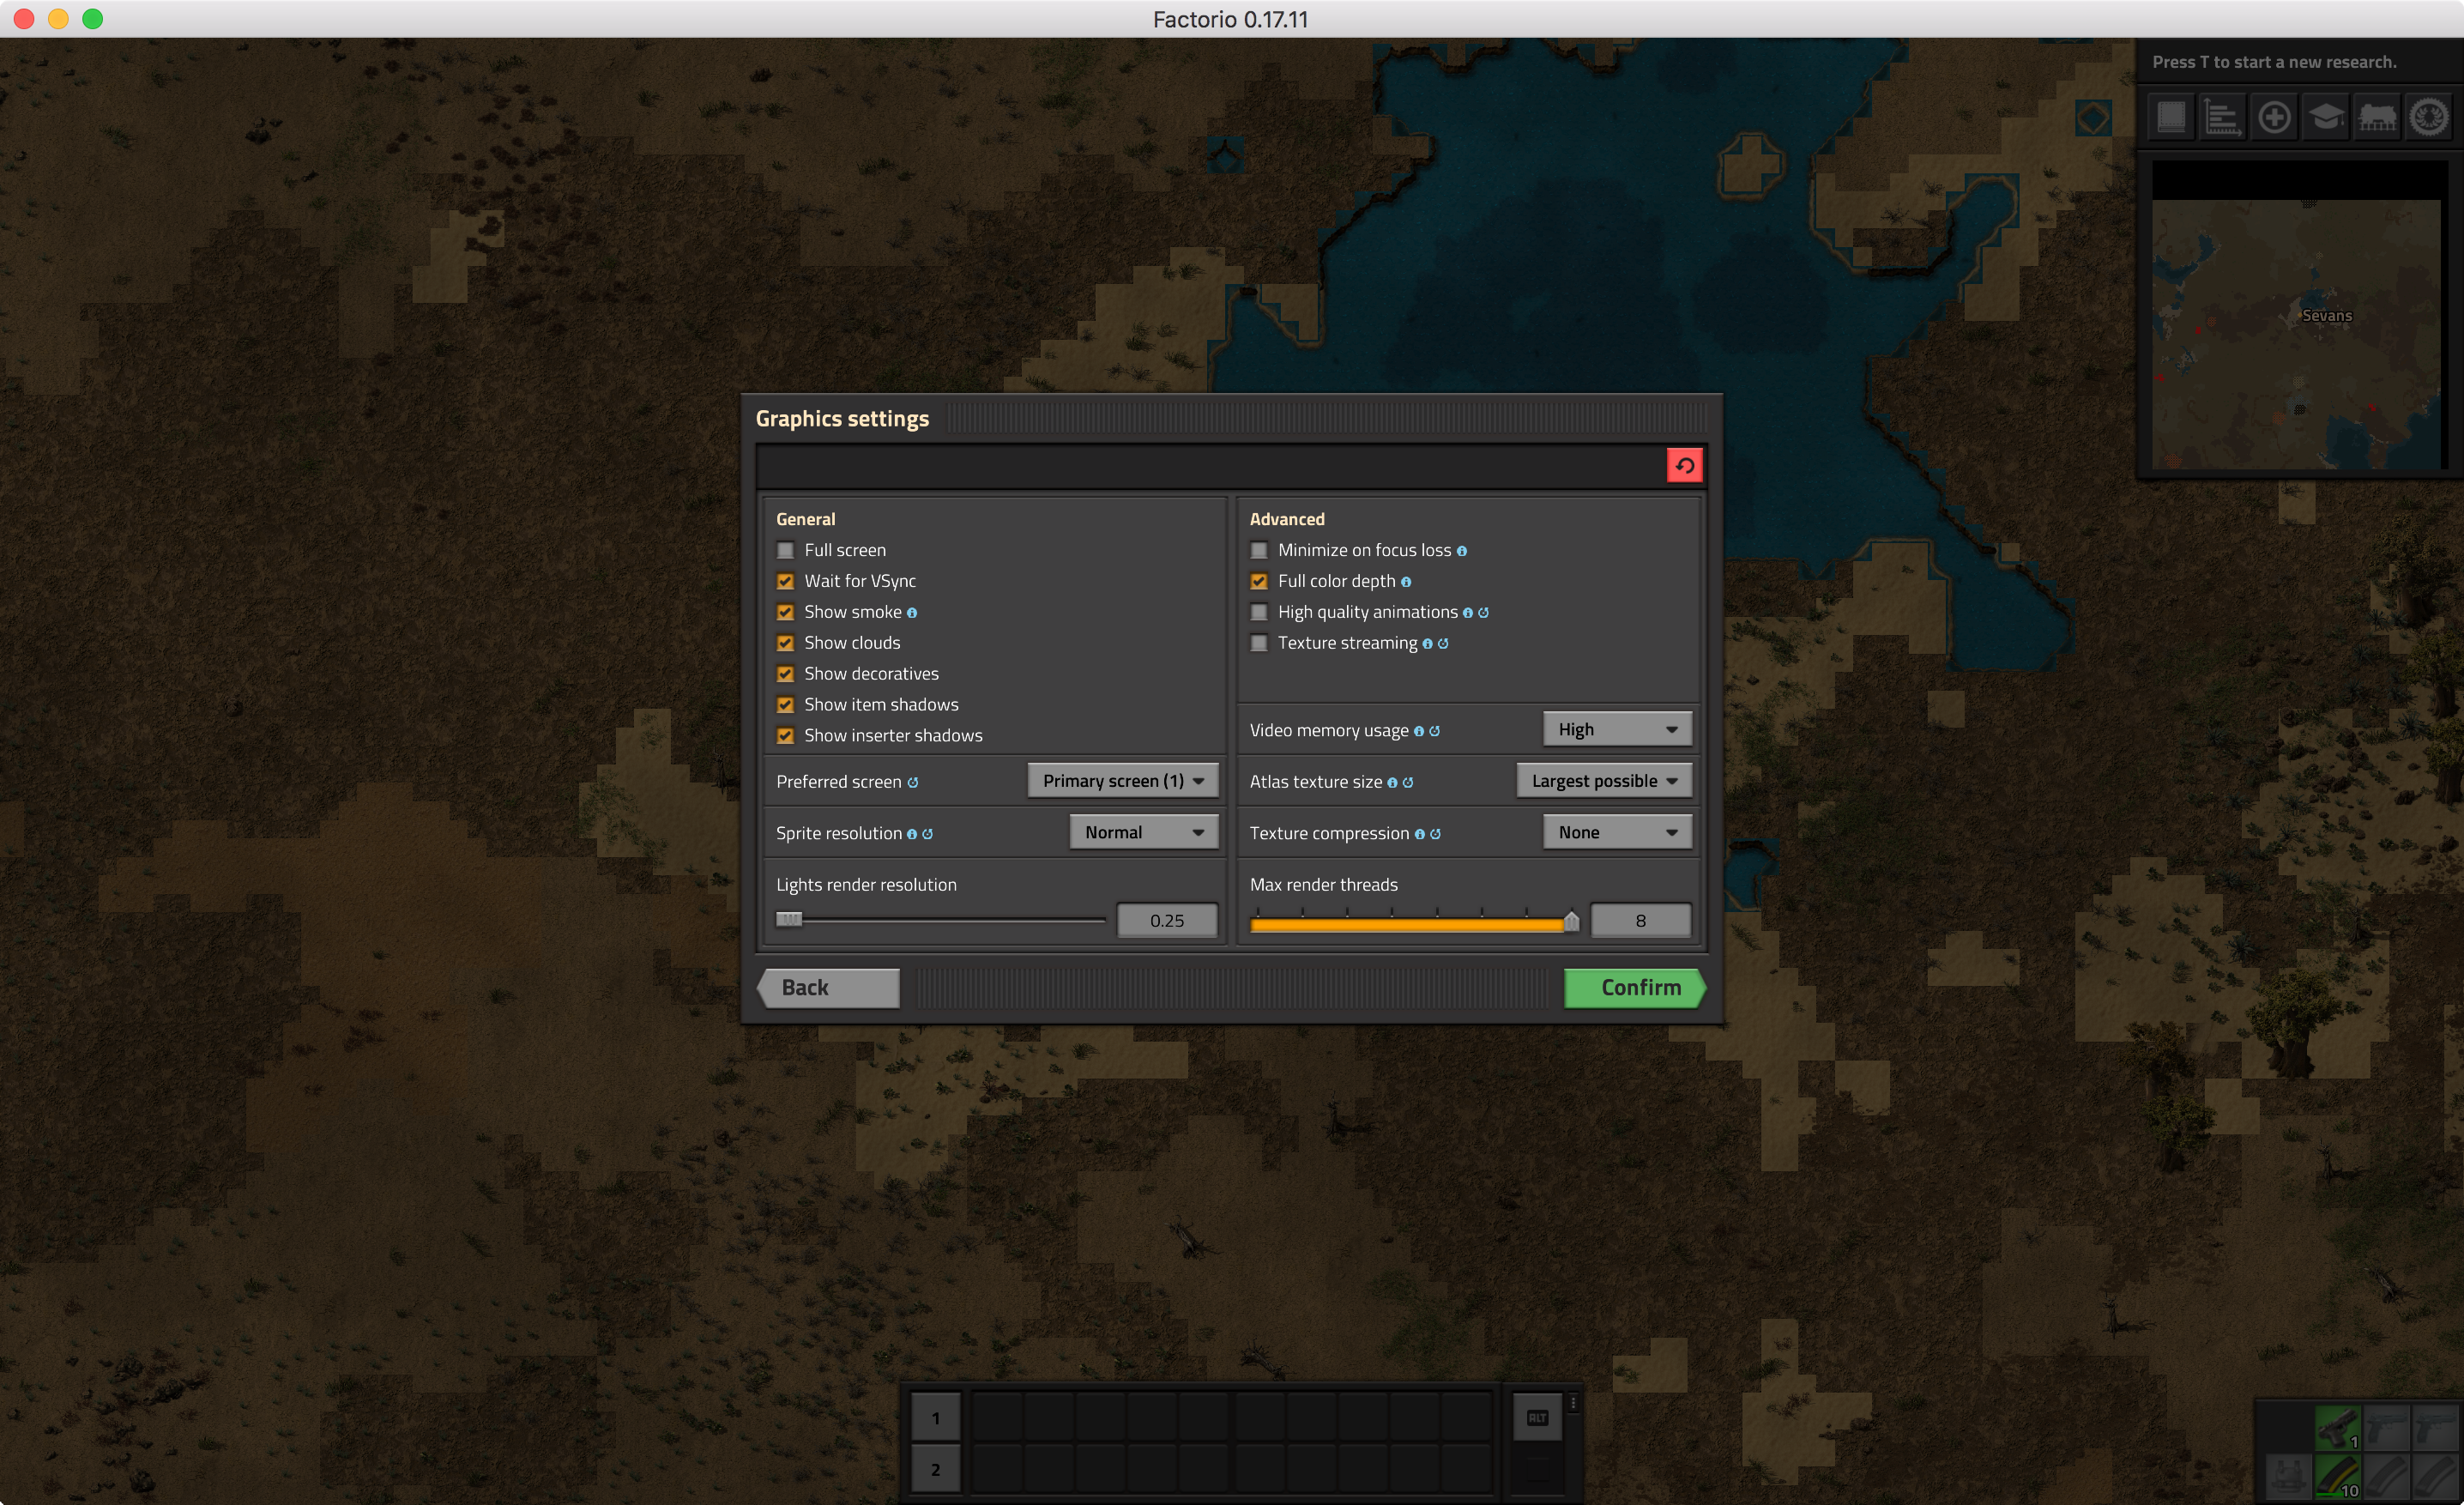Open the Preferred screen dropdown

(x=1123, y=781)
